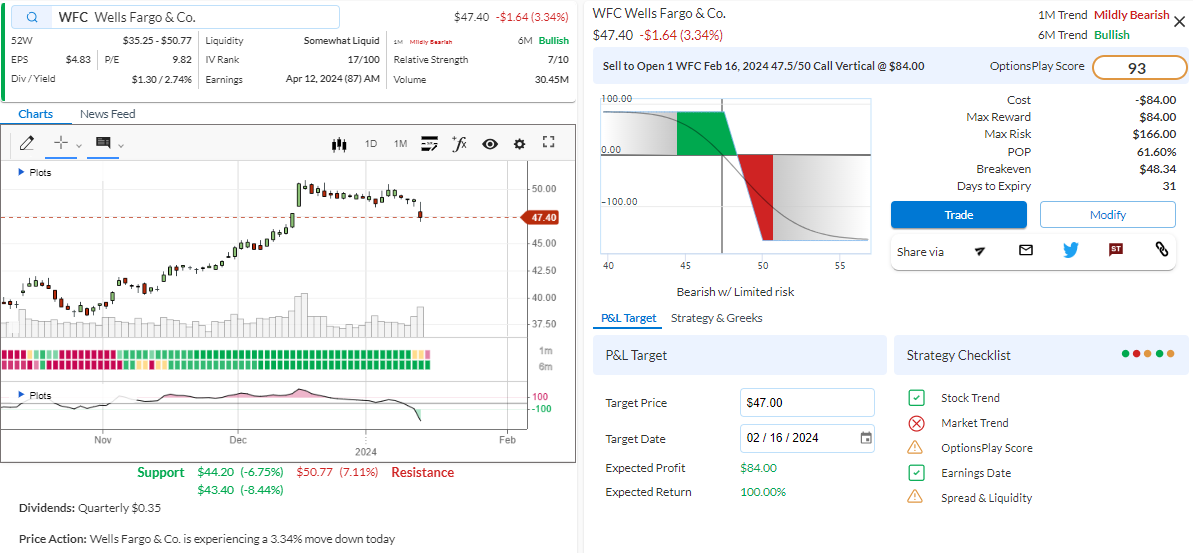Share the trade on StockTwits

pos(1116,249)
